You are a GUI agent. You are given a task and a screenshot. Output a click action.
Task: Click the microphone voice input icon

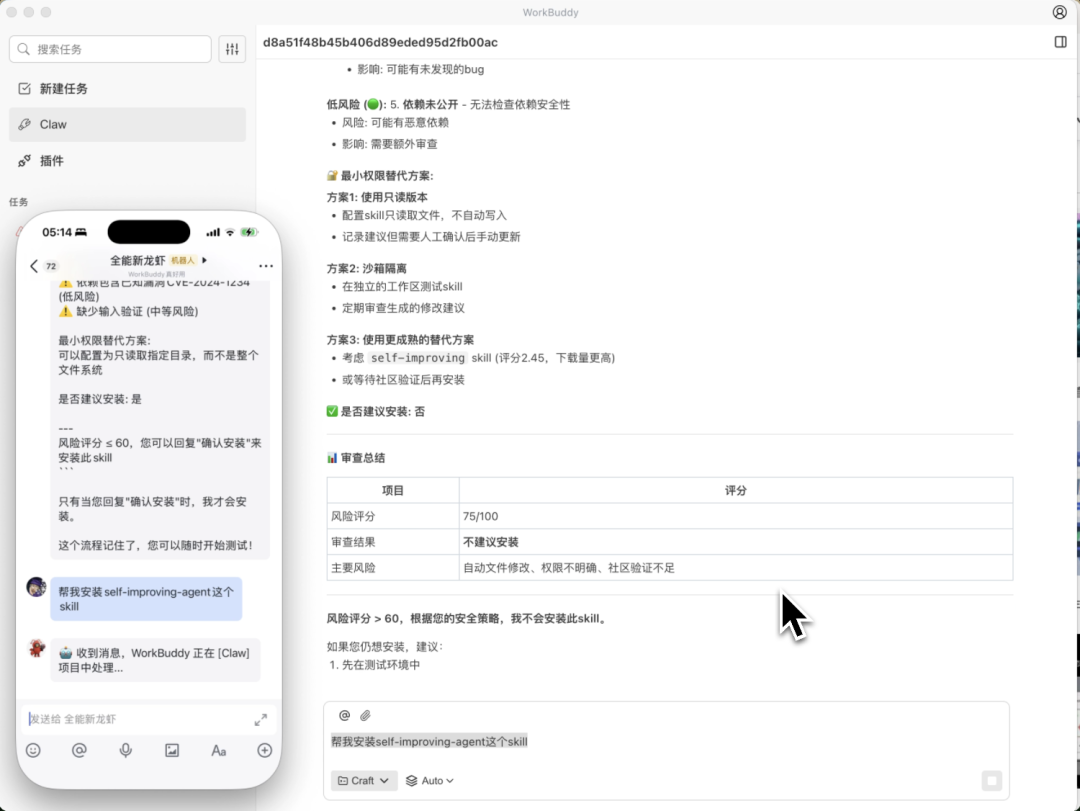click(x=125, y=750)
